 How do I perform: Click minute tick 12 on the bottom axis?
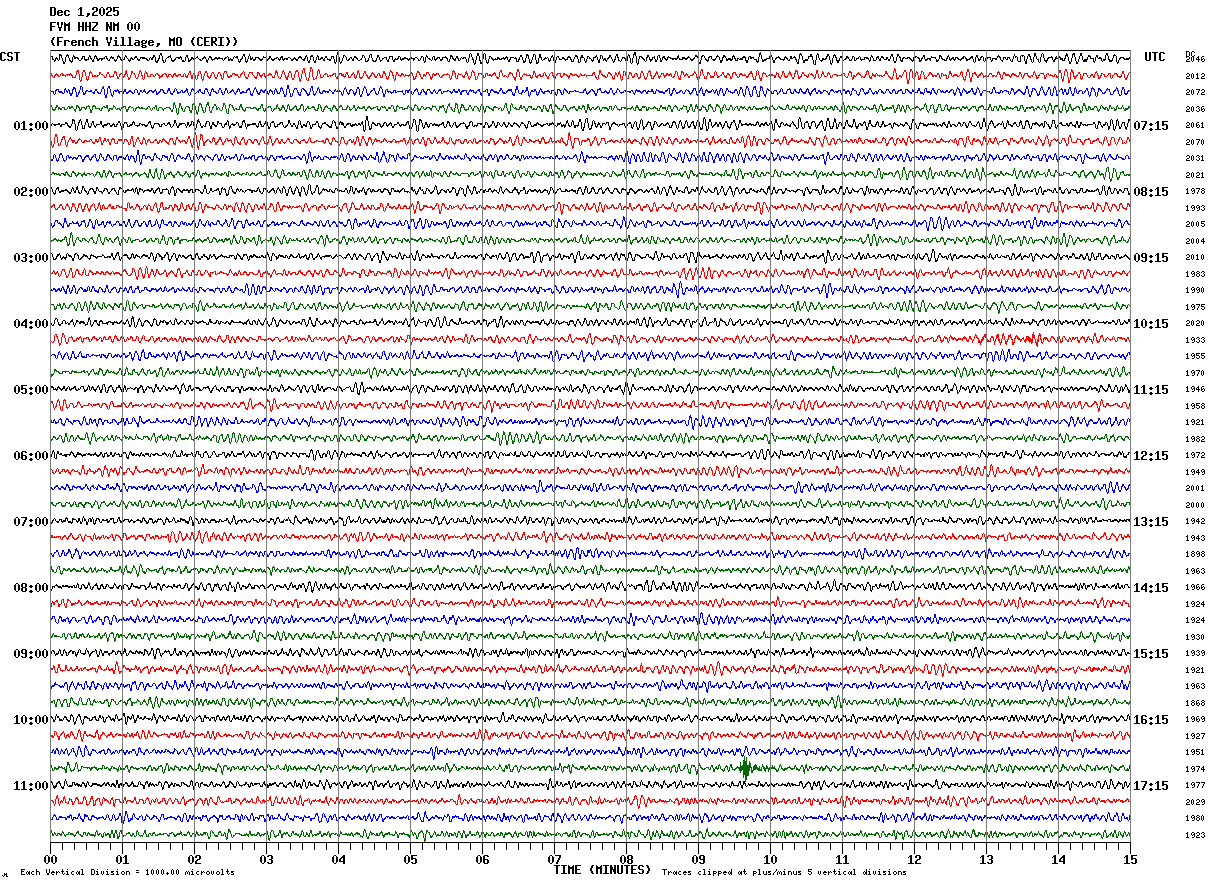coord(914,859)
